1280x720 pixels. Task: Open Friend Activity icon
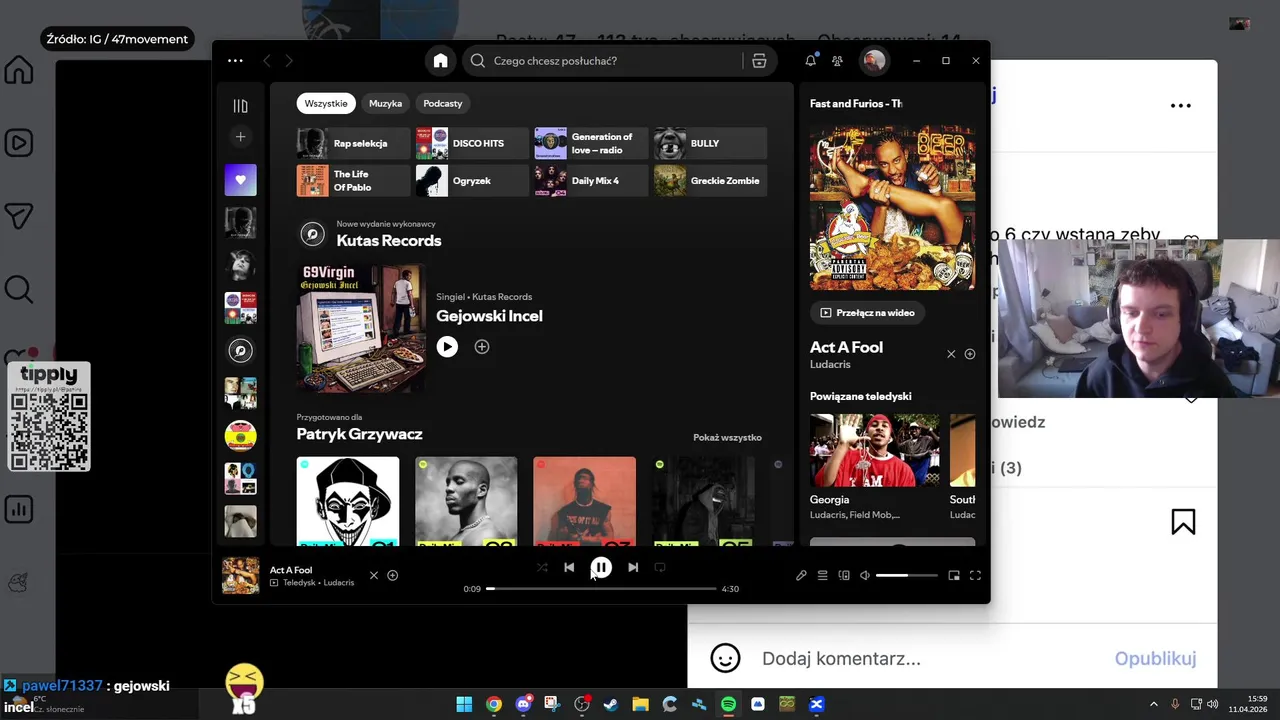click(x=838, y=61)
